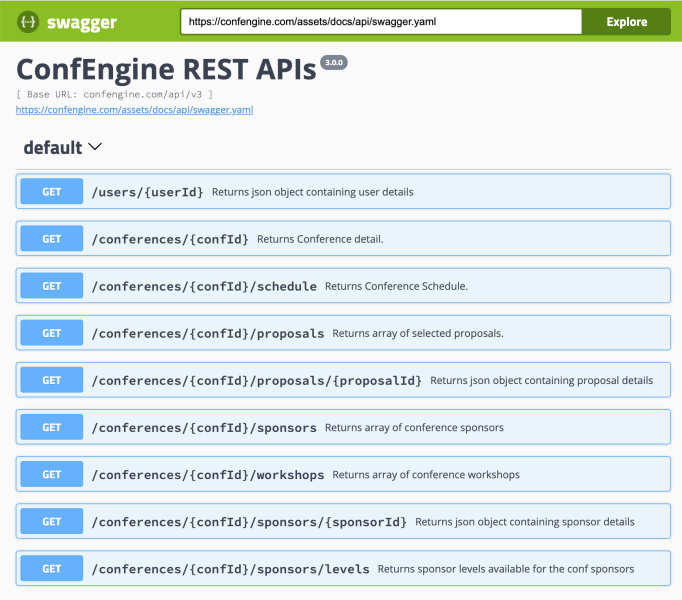Click 'Returns json object containing sponsor details'
Image resolution: width=682 pixels, height=600 pixels.
coord(525,522)
